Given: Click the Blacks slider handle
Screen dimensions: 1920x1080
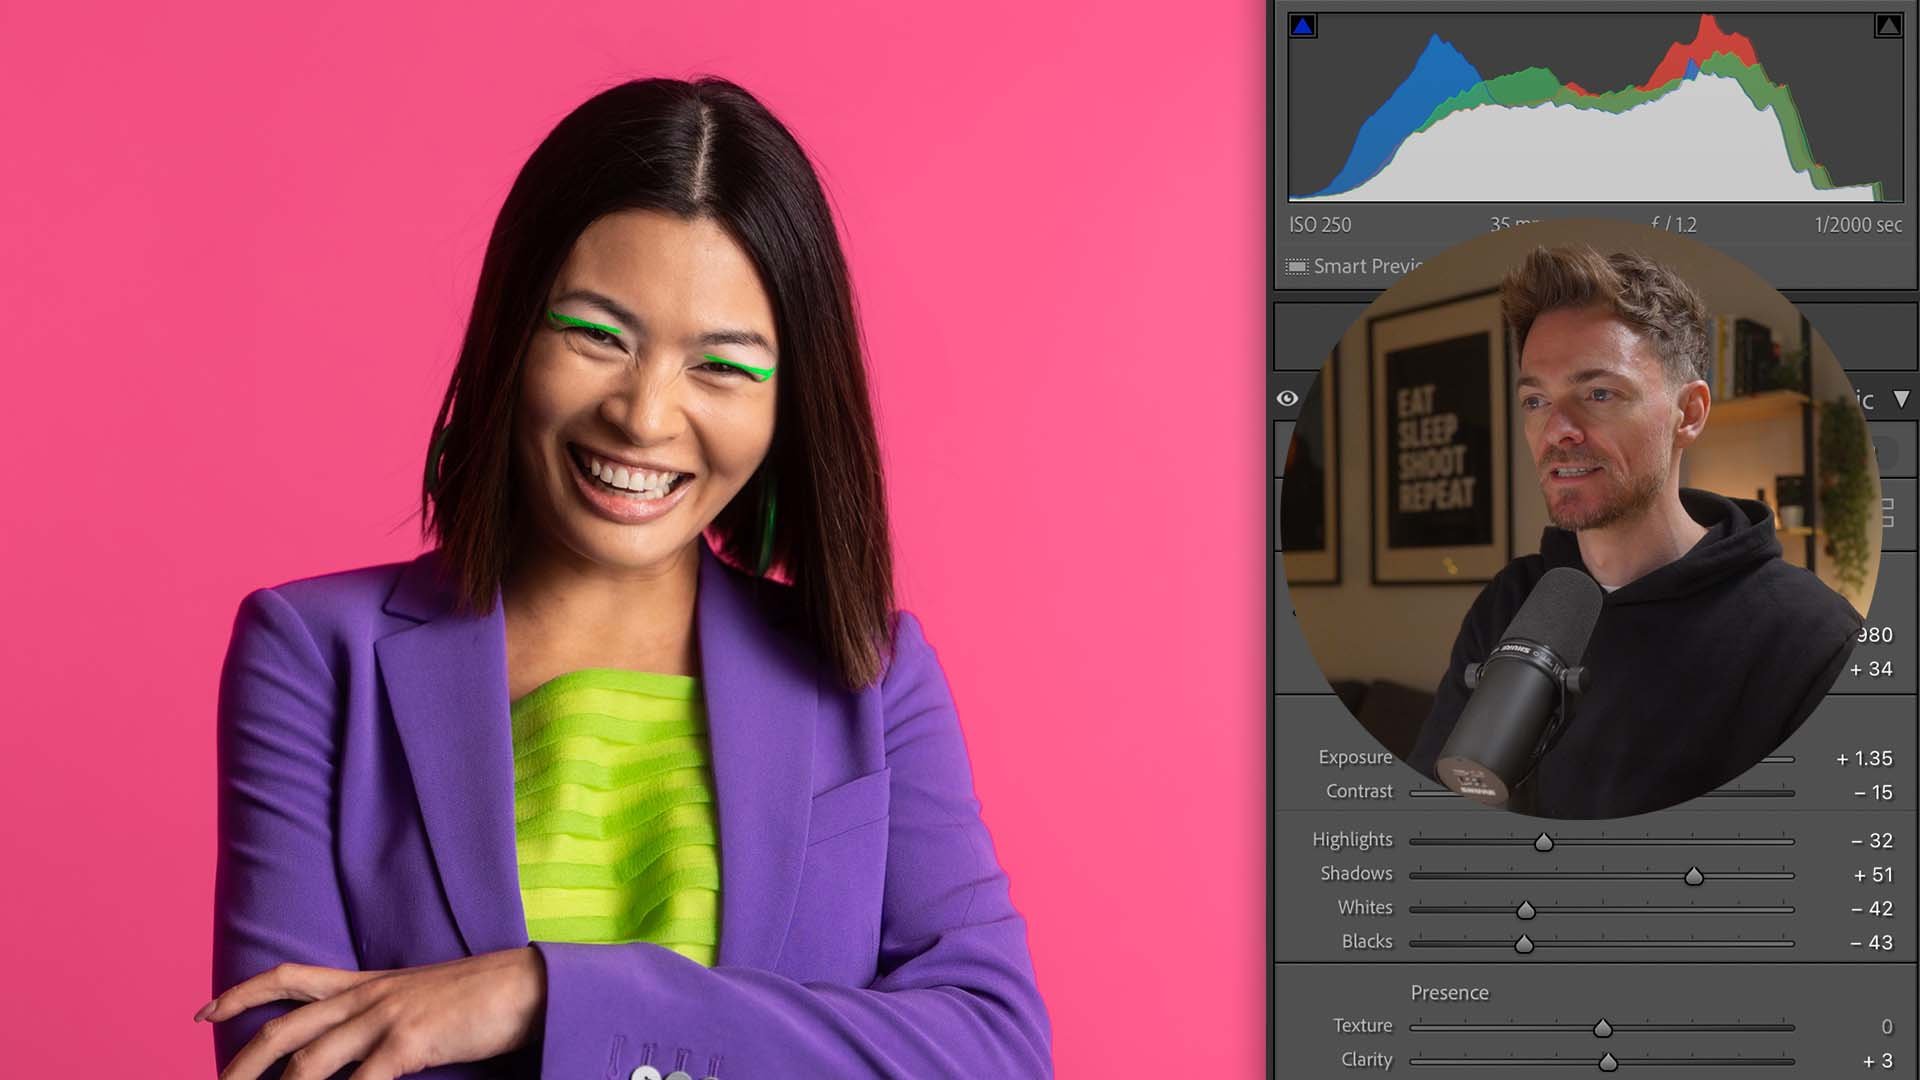Looking at the screenshot, I should pos(1523,944).
